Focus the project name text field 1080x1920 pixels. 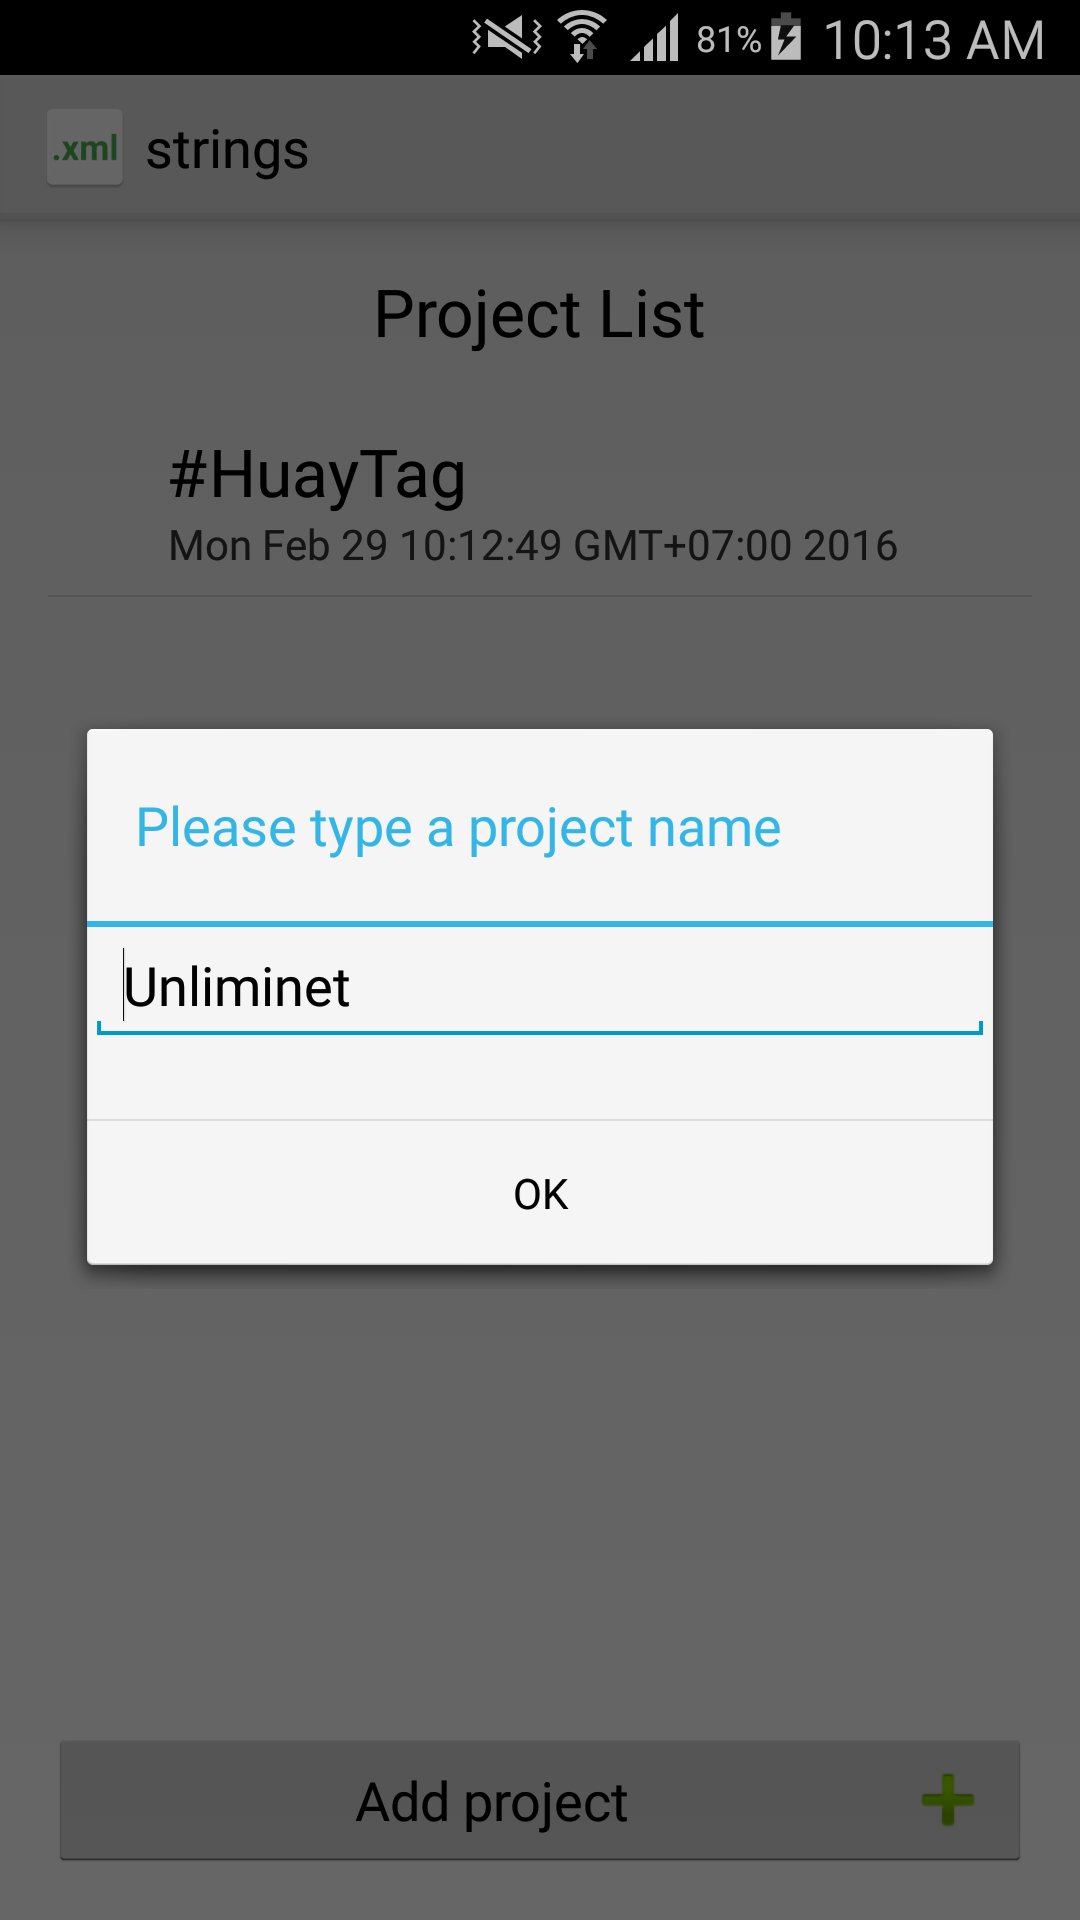tap(540, 988)
